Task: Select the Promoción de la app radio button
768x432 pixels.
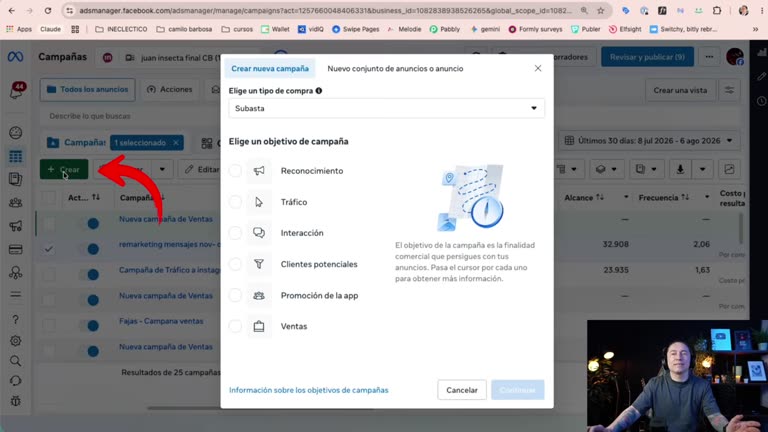Action: point(236,295)
